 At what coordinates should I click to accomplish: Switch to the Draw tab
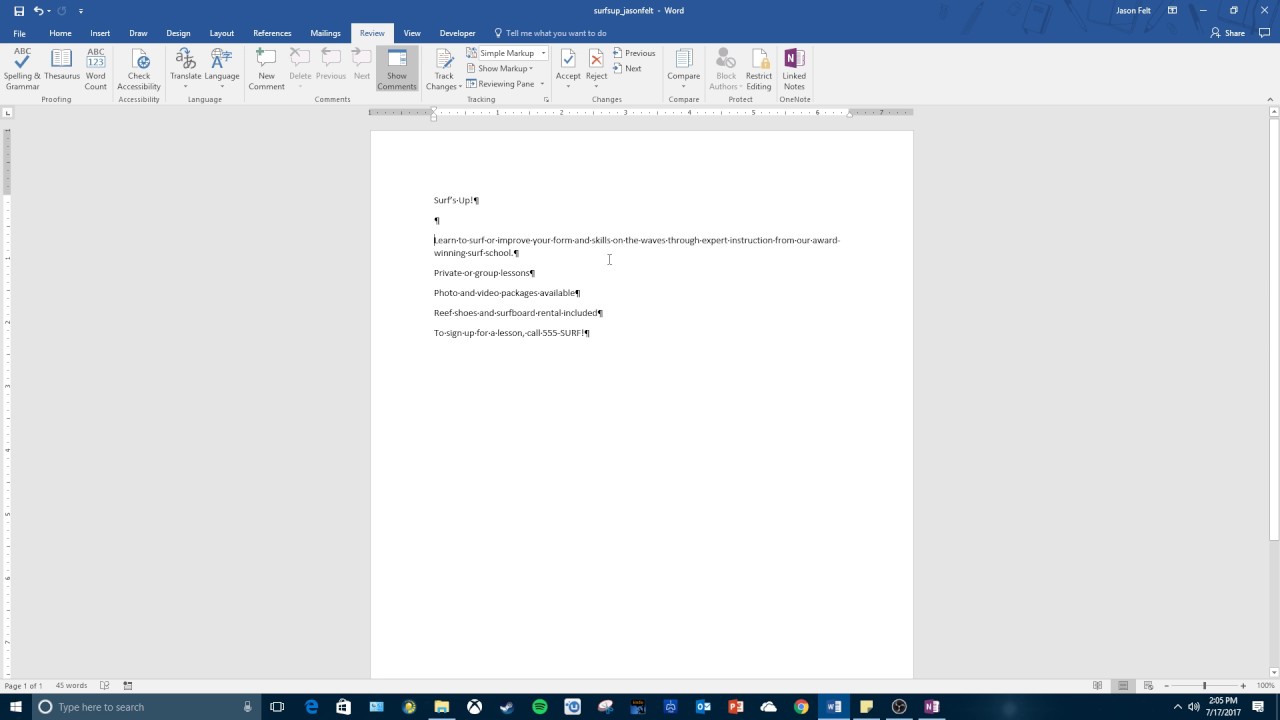click(138, 33)
